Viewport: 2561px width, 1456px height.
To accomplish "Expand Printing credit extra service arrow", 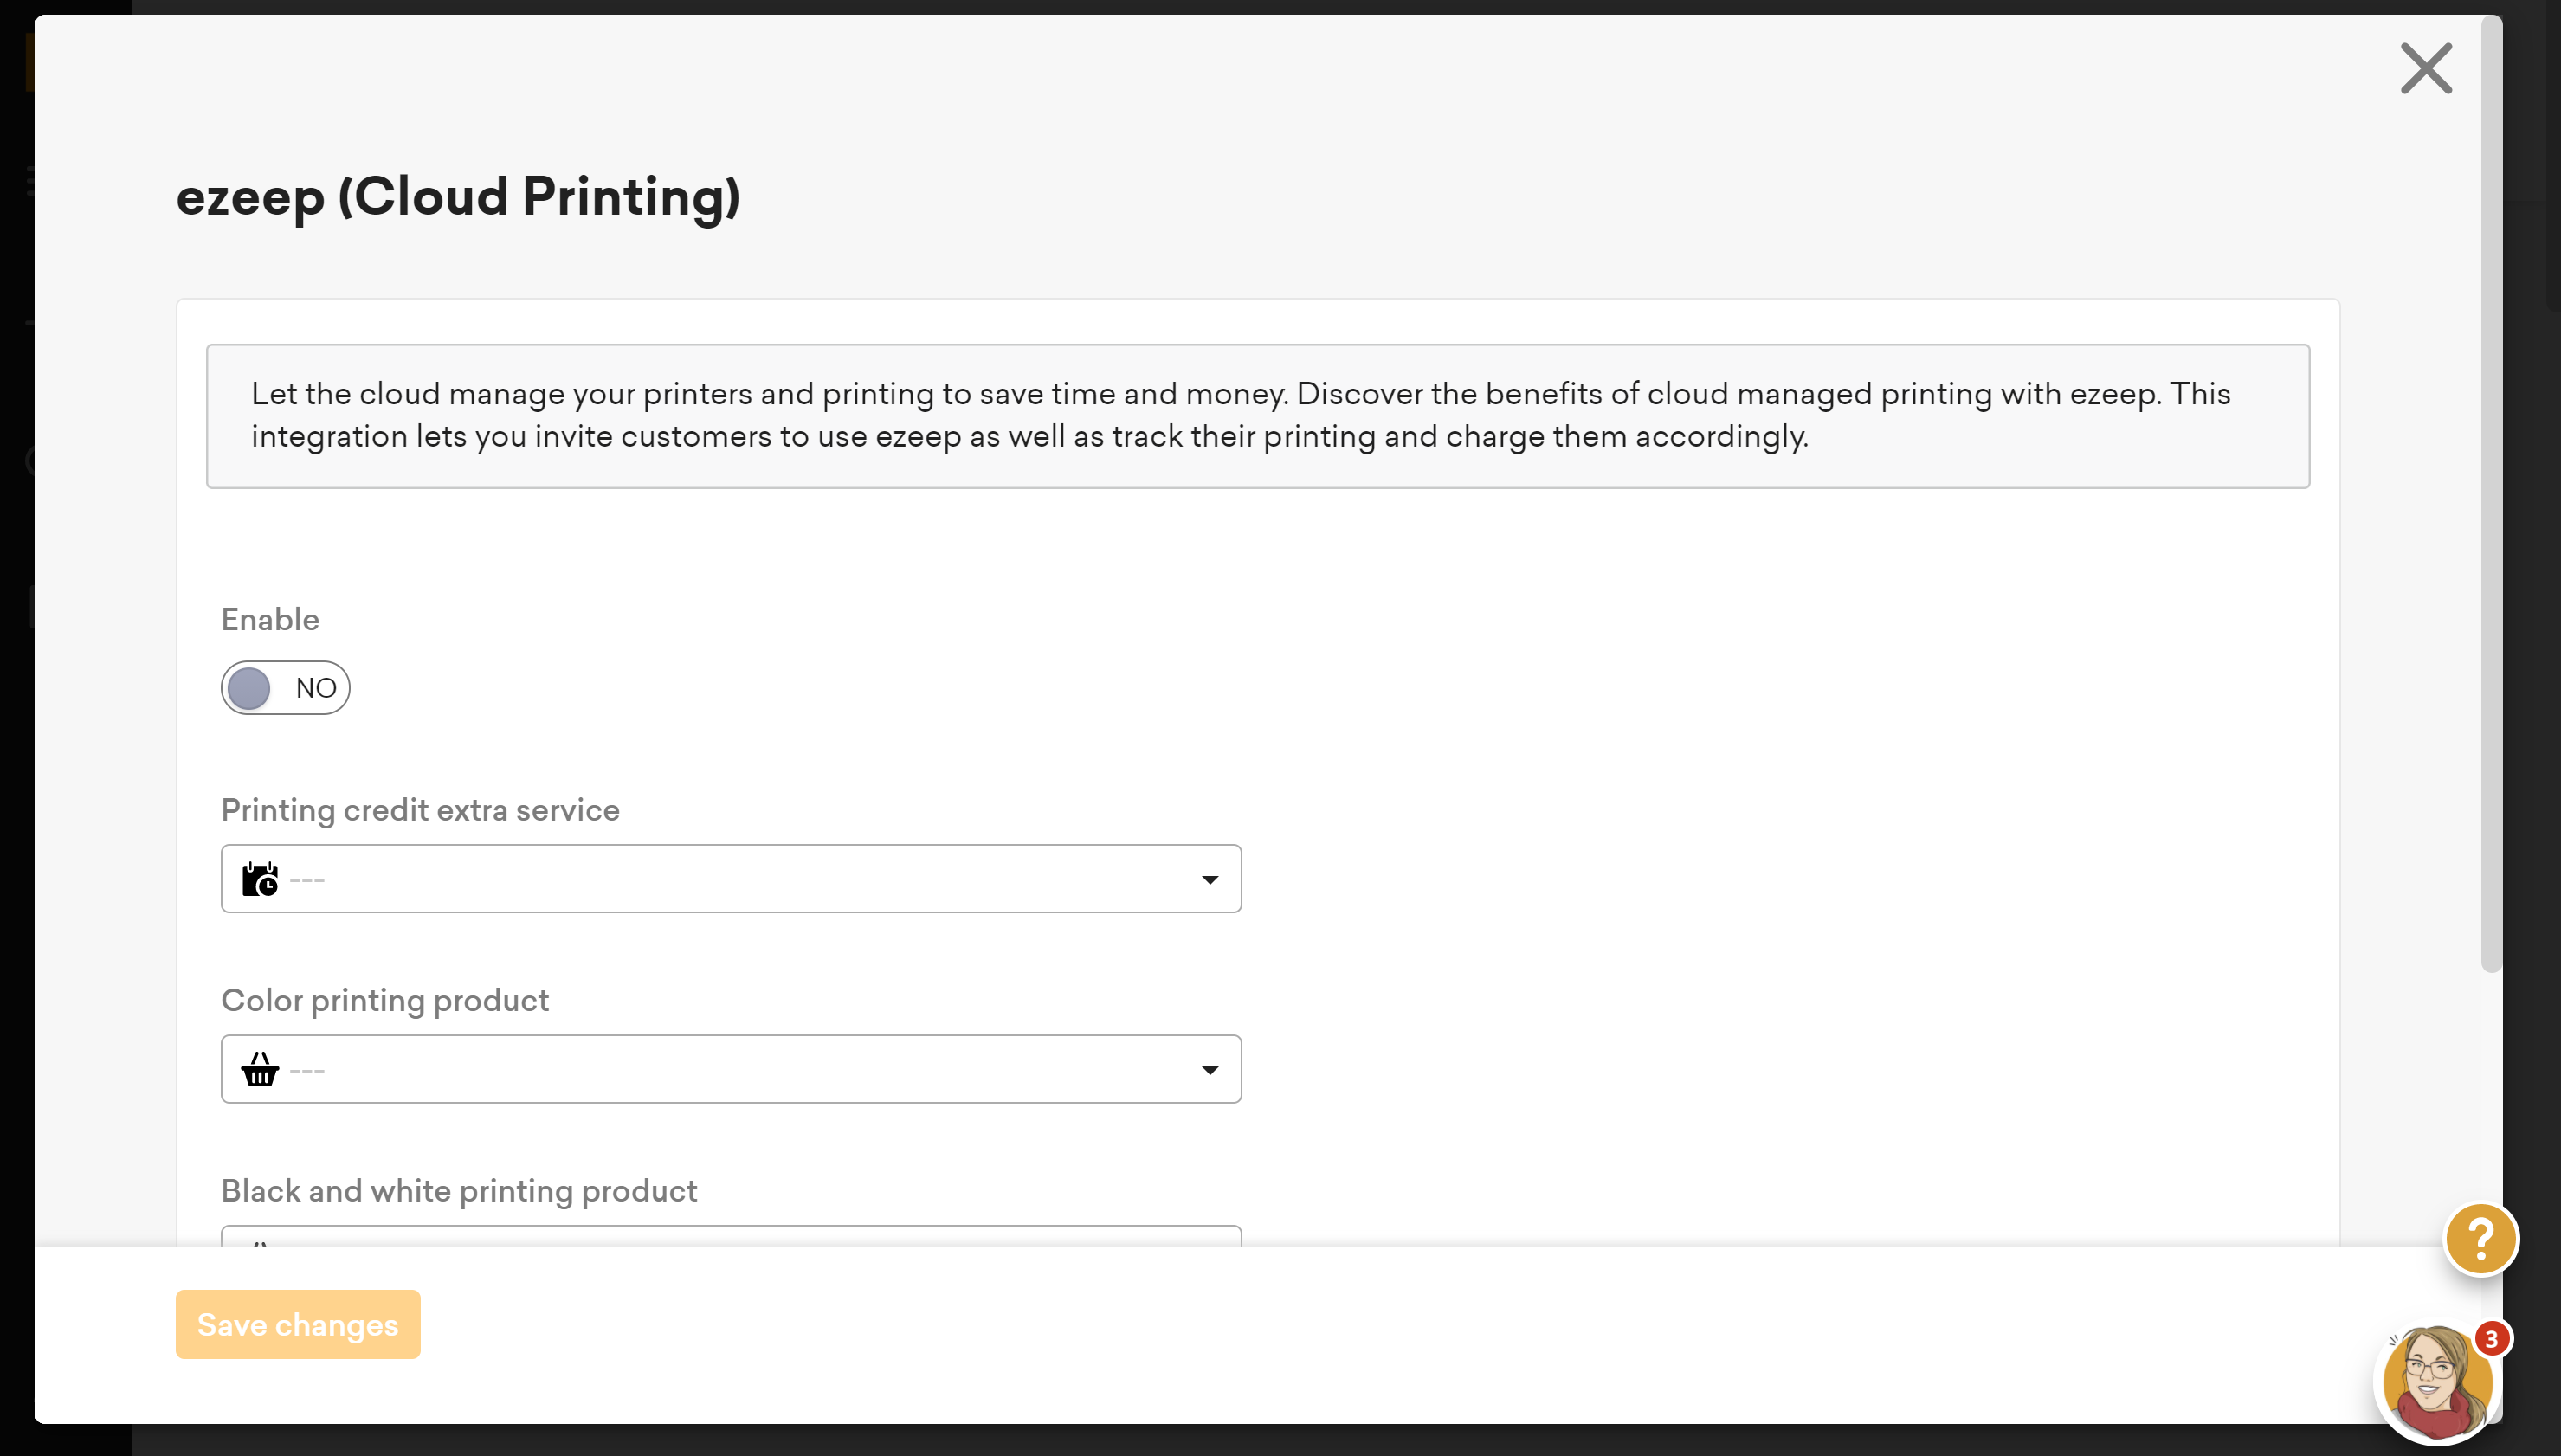I will [x=1210, y=880].
